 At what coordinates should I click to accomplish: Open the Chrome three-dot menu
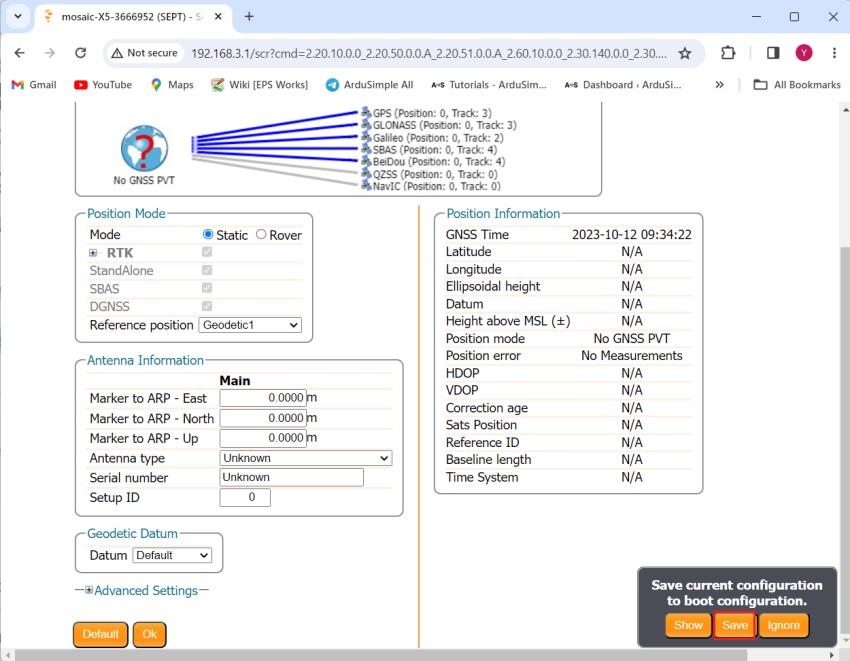pos(834,53)
